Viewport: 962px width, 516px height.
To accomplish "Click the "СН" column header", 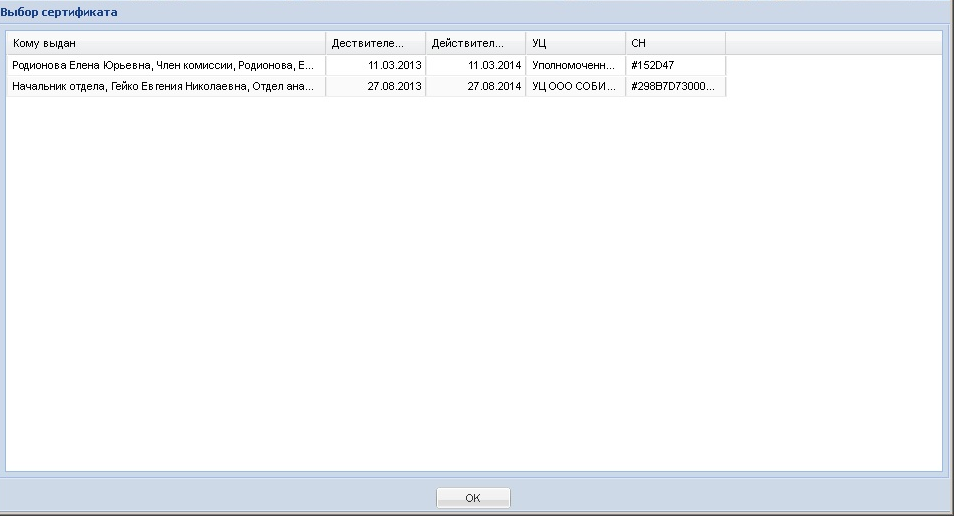I will 675,43.
